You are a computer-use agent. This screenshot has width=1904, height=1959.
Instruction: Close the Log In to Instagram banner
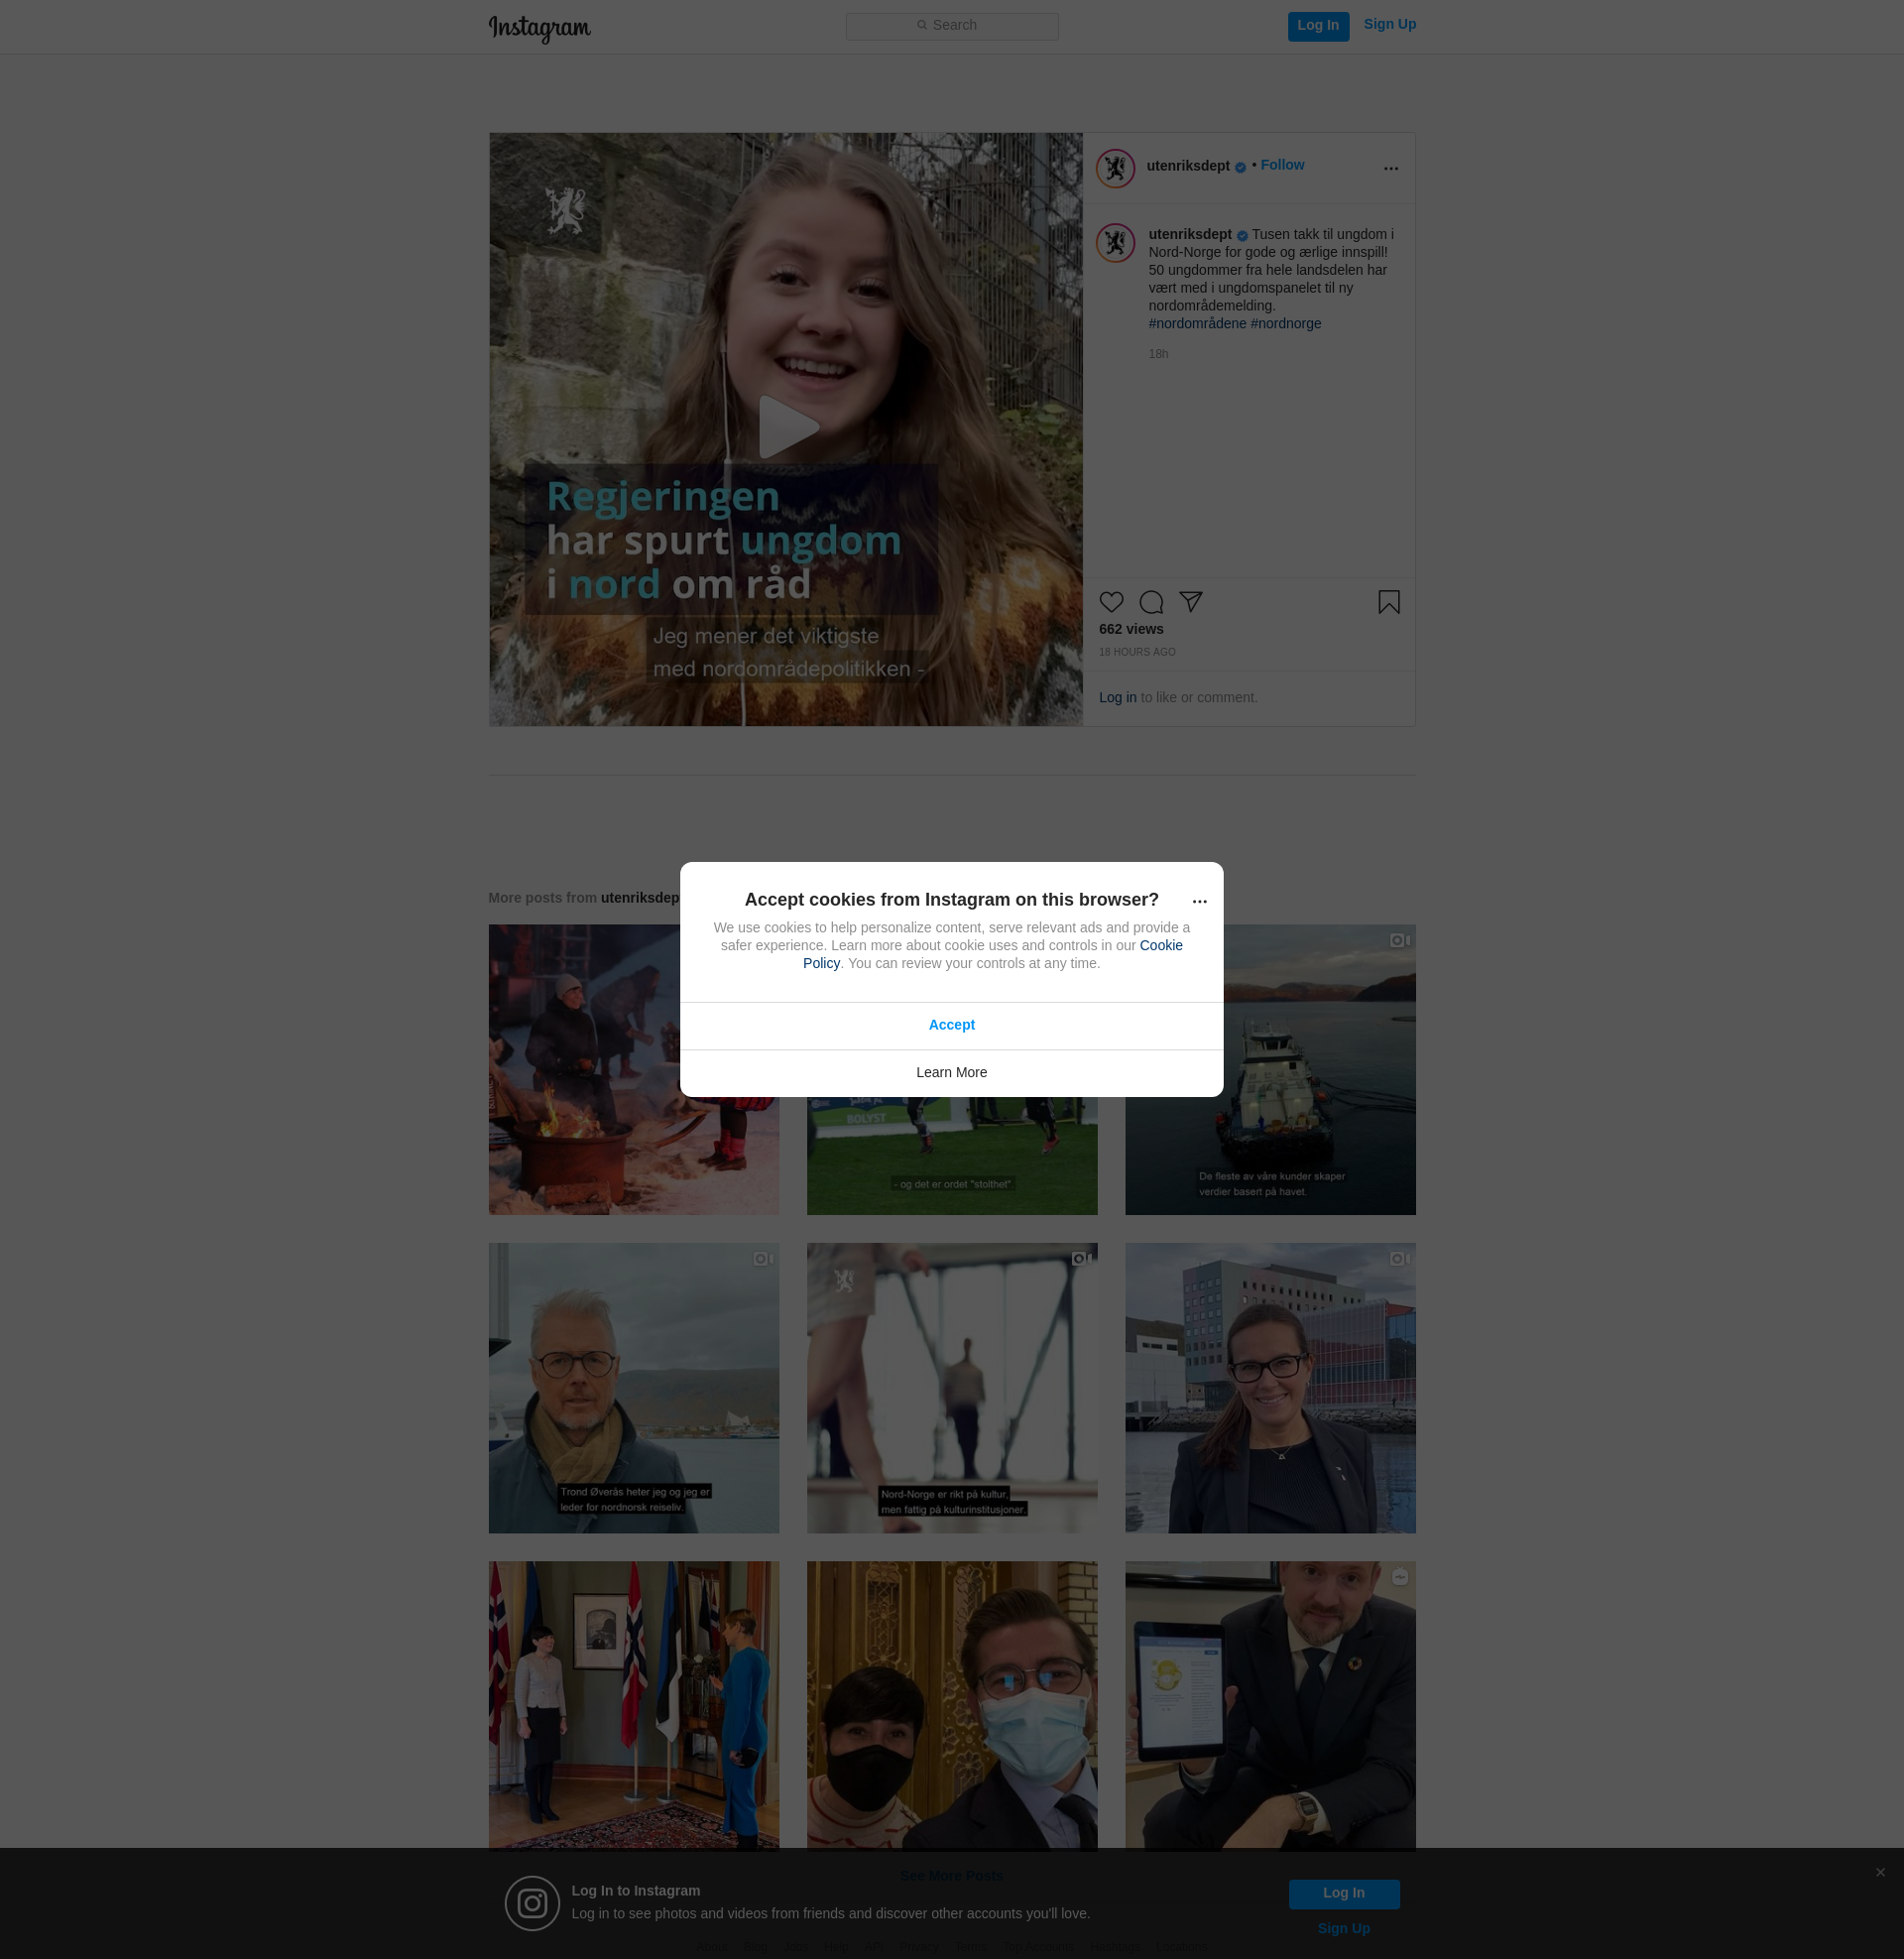click(x=1880, y=1872)
